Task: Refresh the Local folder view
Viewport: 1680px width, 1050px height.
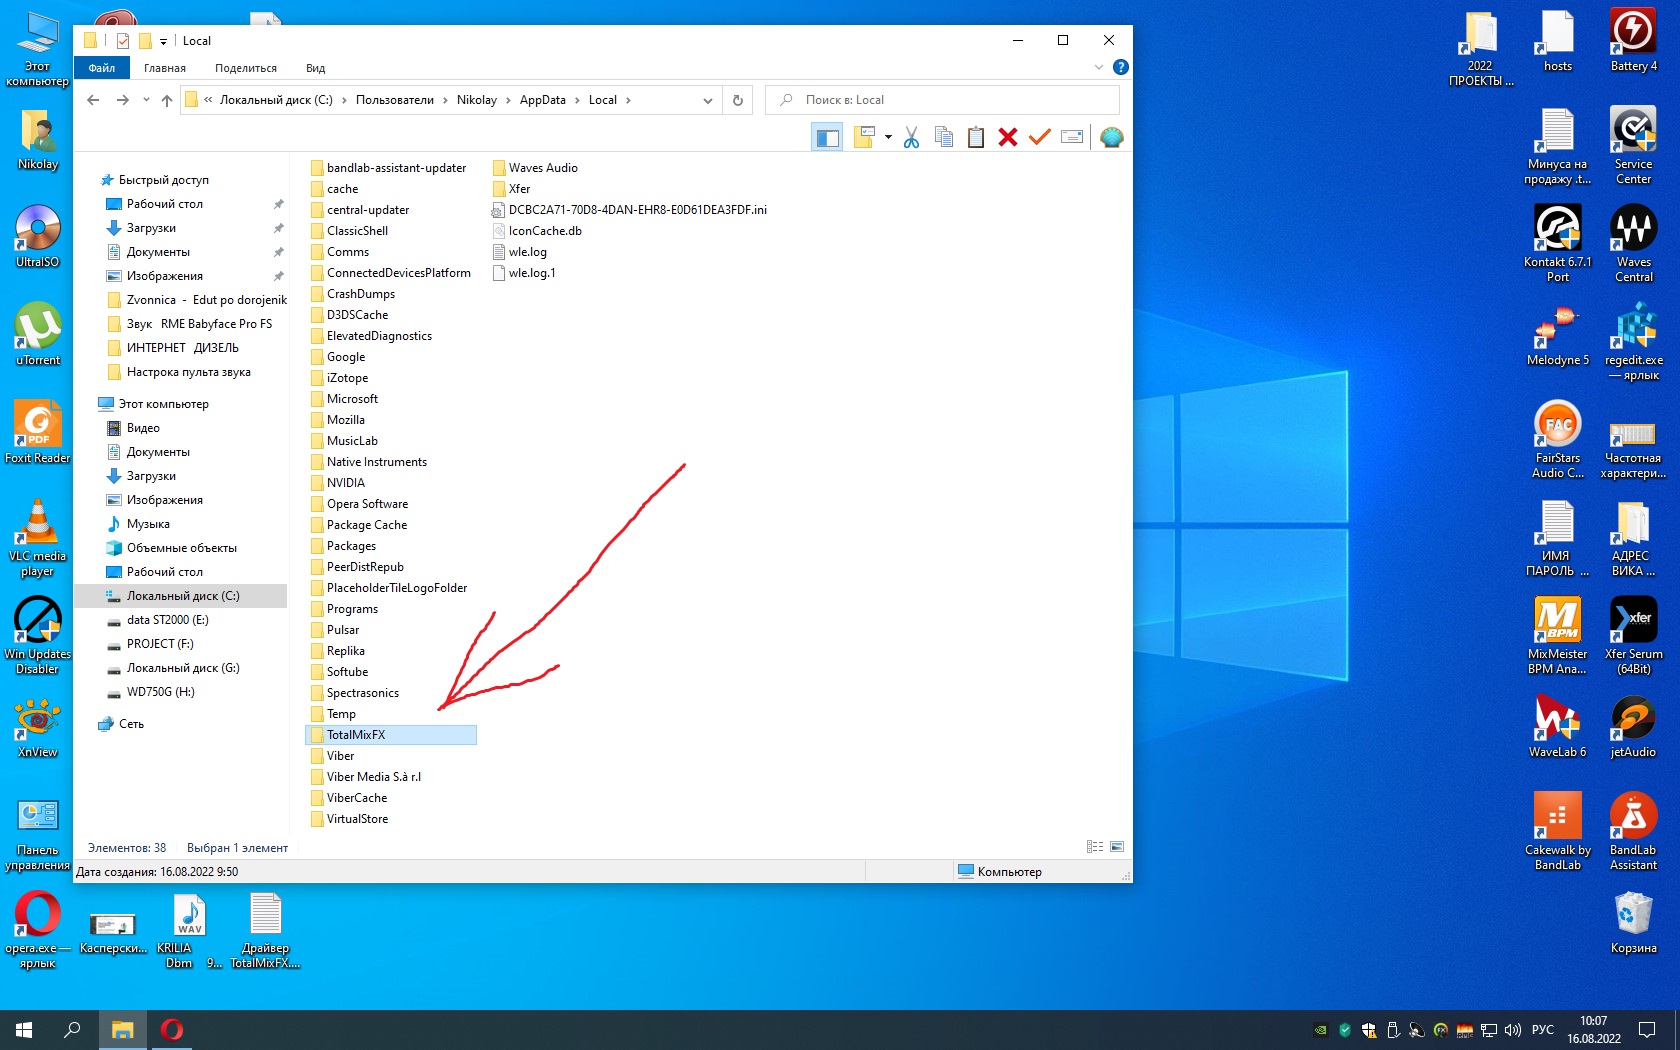Action: (x=738, y=100)
